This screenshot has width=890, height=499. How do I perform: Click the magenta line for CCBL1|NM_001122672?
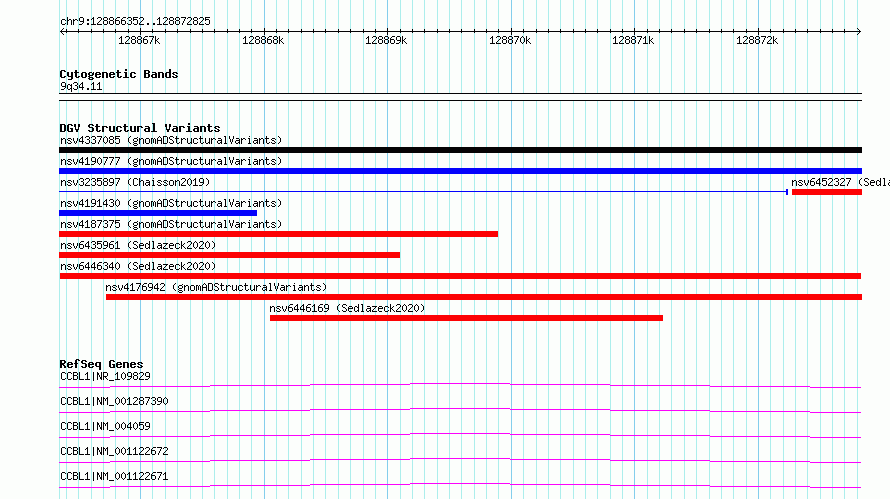coord(460,460)
